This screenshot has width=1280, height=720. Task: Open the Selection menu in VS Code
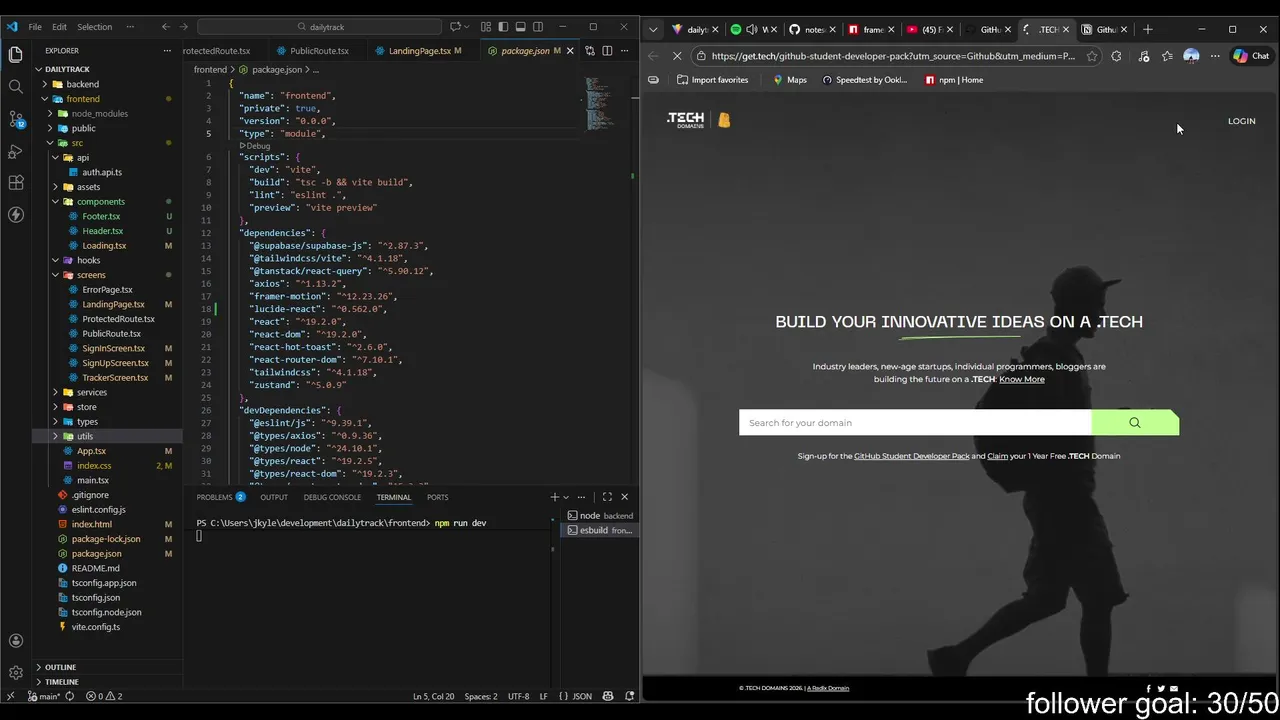pyautogui.click(x=95, y=27)
